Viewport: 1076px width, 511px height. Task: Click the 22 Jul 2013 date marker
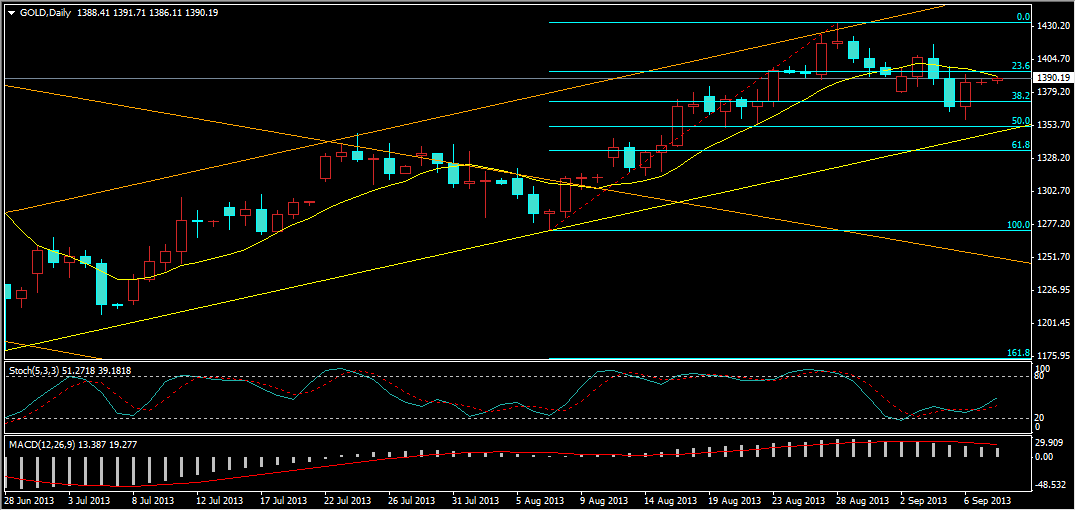tap(348, 500)
